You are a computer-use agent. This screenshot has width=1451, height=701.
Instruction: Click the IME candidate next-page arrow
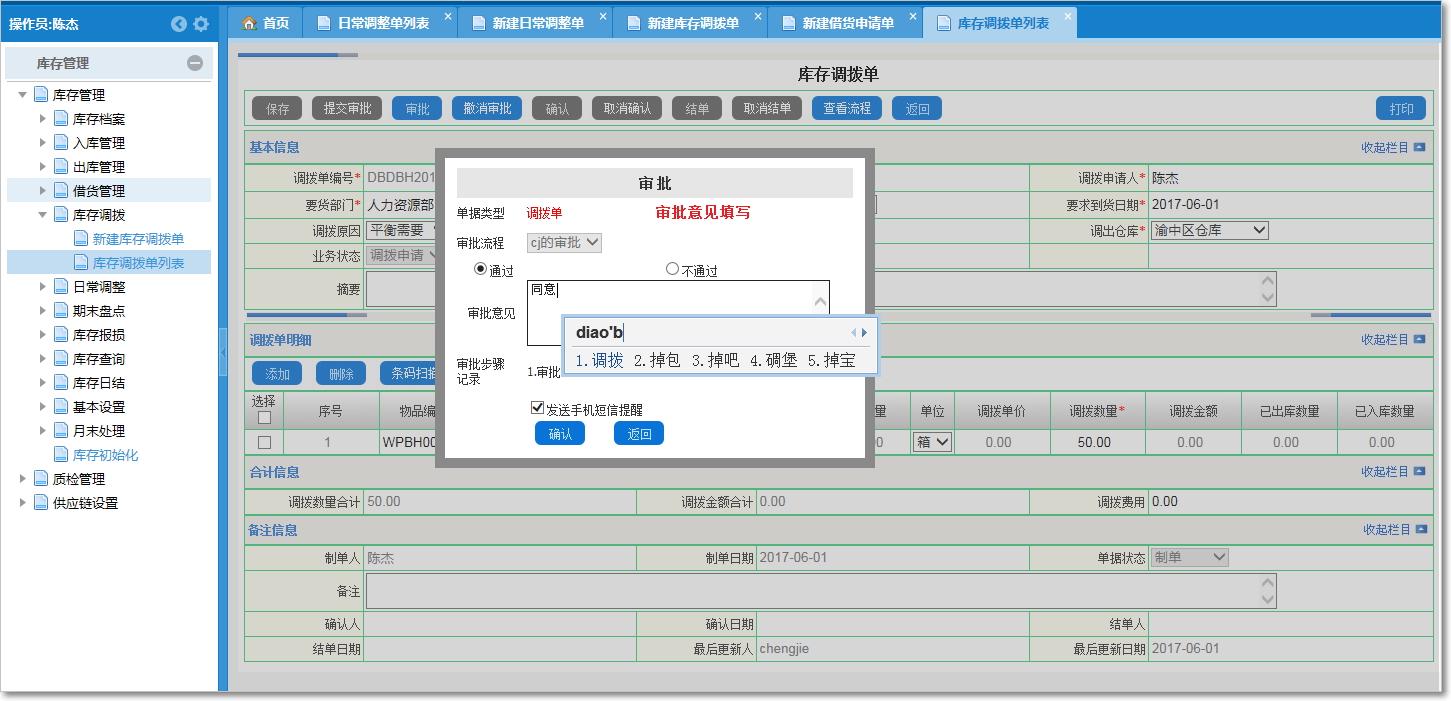pyautogui.click(x=865, y=333)
